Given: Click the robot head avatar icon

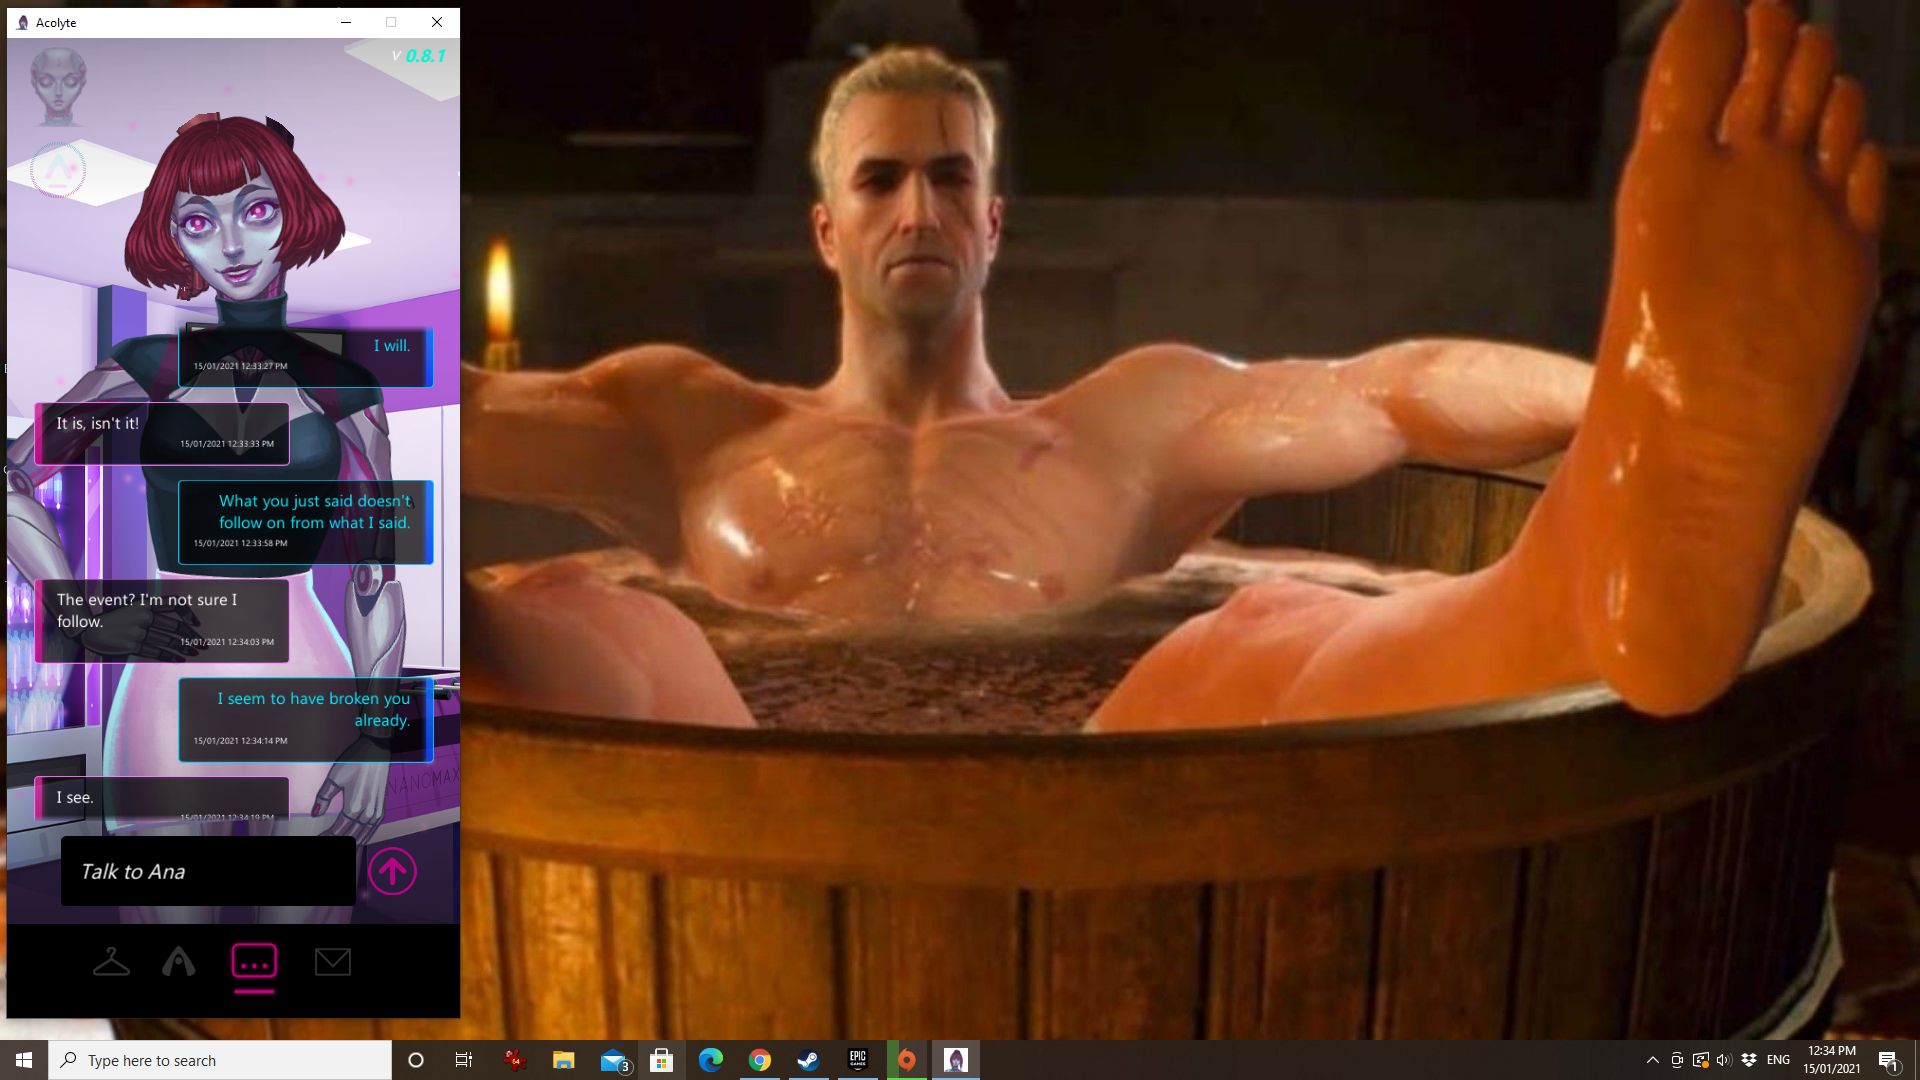Looking at the screenshot, I should coord(58,86).
